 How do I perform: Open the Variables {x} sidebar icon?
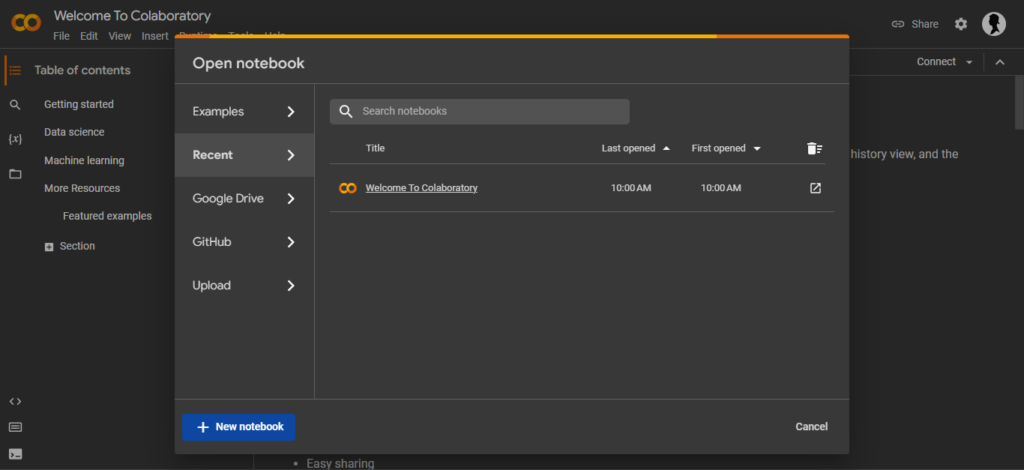[x=15, y=138]
